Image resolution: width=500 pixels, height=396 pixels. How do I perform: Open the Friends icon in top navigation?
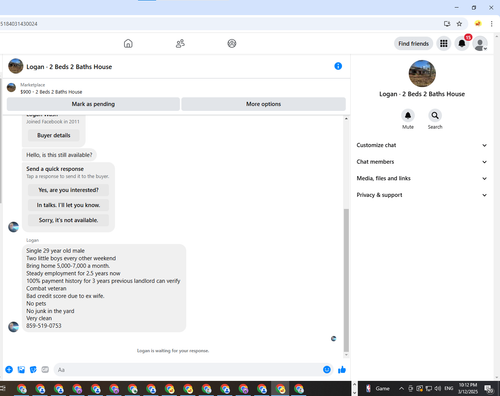click(180, 43)
